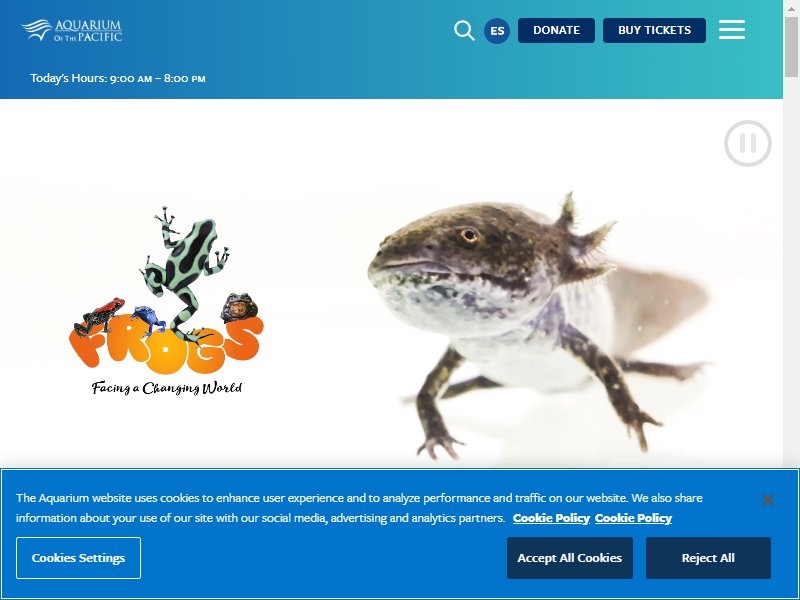Switch language with the ES button
The width and height of the screenshot is (800, 600).
pos(497,31)
